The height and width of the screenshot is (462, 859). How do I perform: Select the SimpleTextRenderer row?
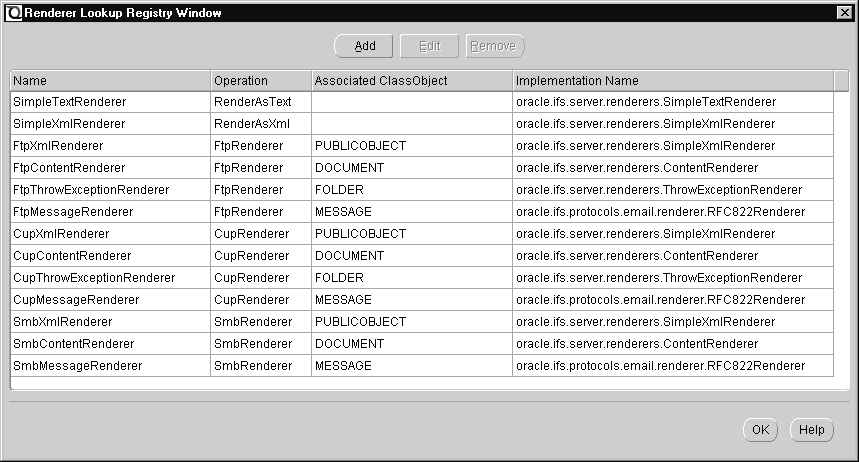[422, 102]
